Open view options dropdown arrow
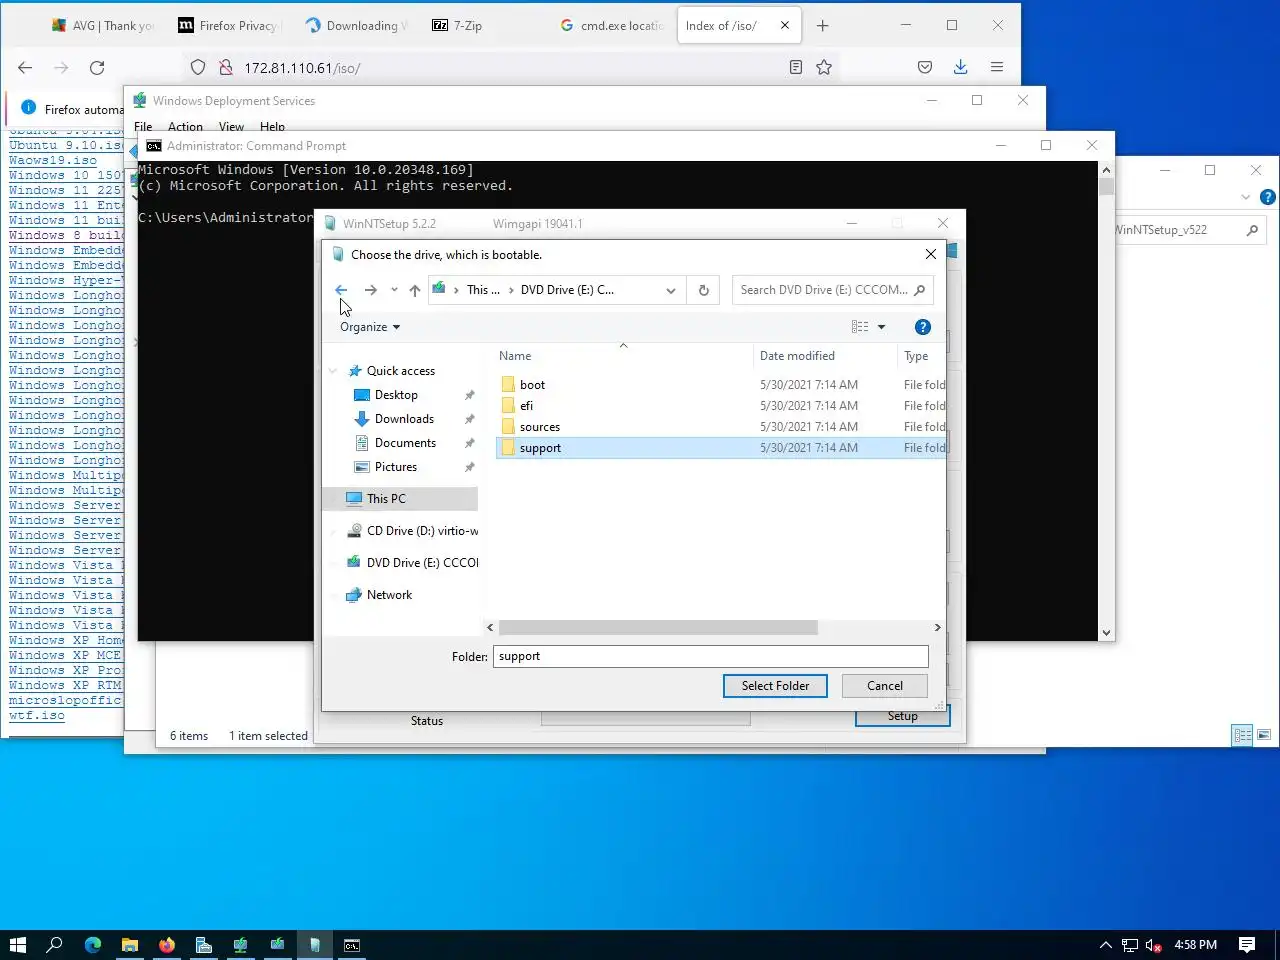The width and height of the screenshot is (1280, 960). point(881,327)
